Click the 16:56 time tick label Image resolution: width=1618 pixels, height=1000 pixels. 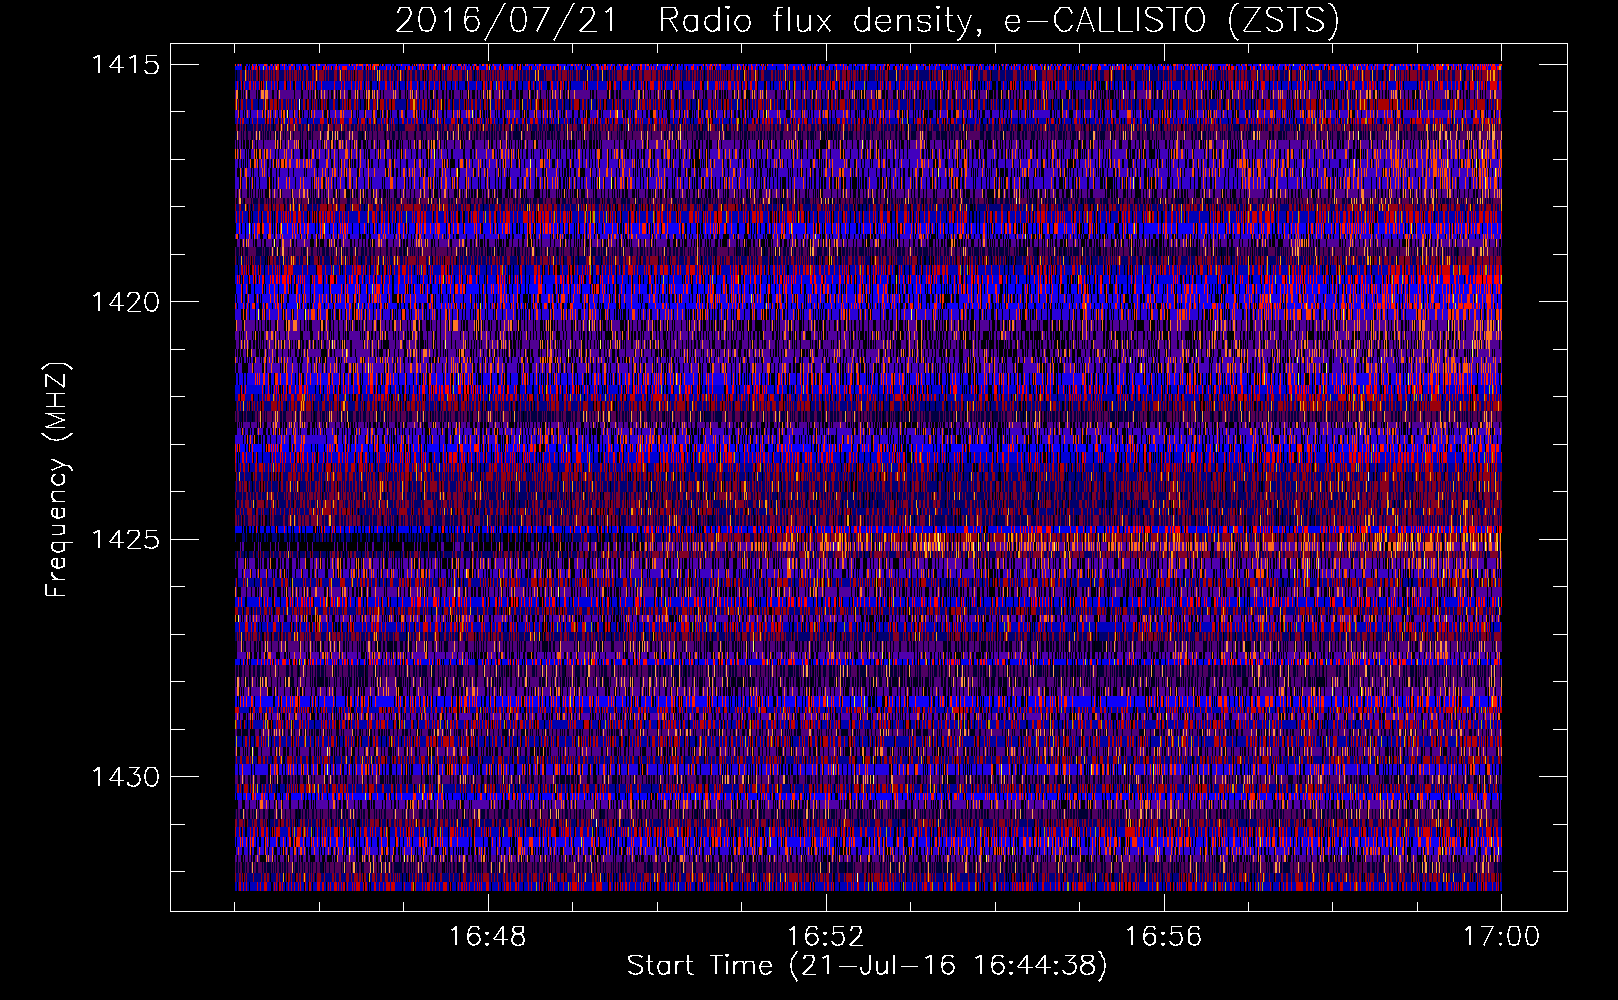(1163, 936)
